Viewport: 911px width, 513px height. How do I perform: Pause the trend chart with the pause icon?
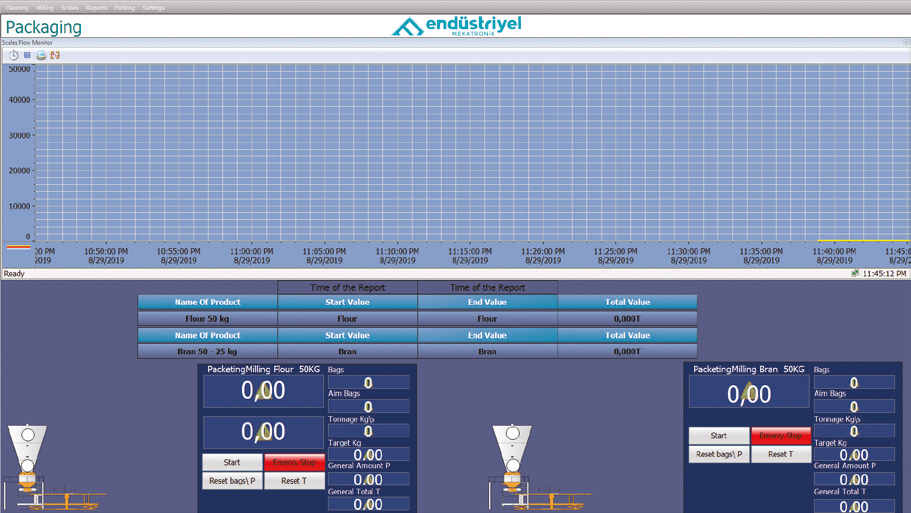[x=27, y=55]
